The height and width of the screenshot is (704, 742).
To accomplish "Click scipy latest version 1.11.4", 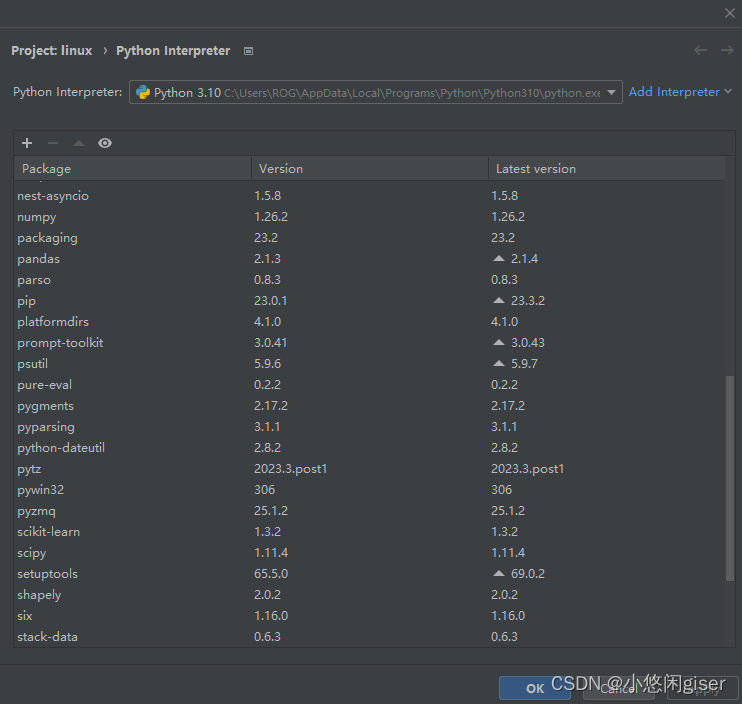I will pos(508,553).
